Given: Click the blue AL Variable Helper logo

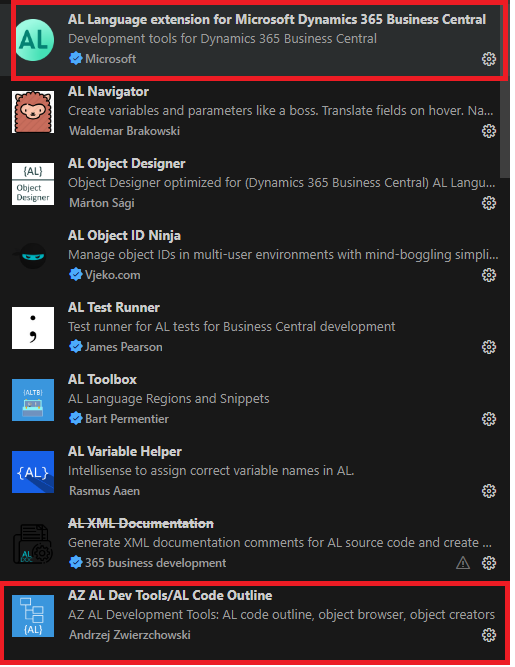Looking at the screenshot, I should pos(33,472).
